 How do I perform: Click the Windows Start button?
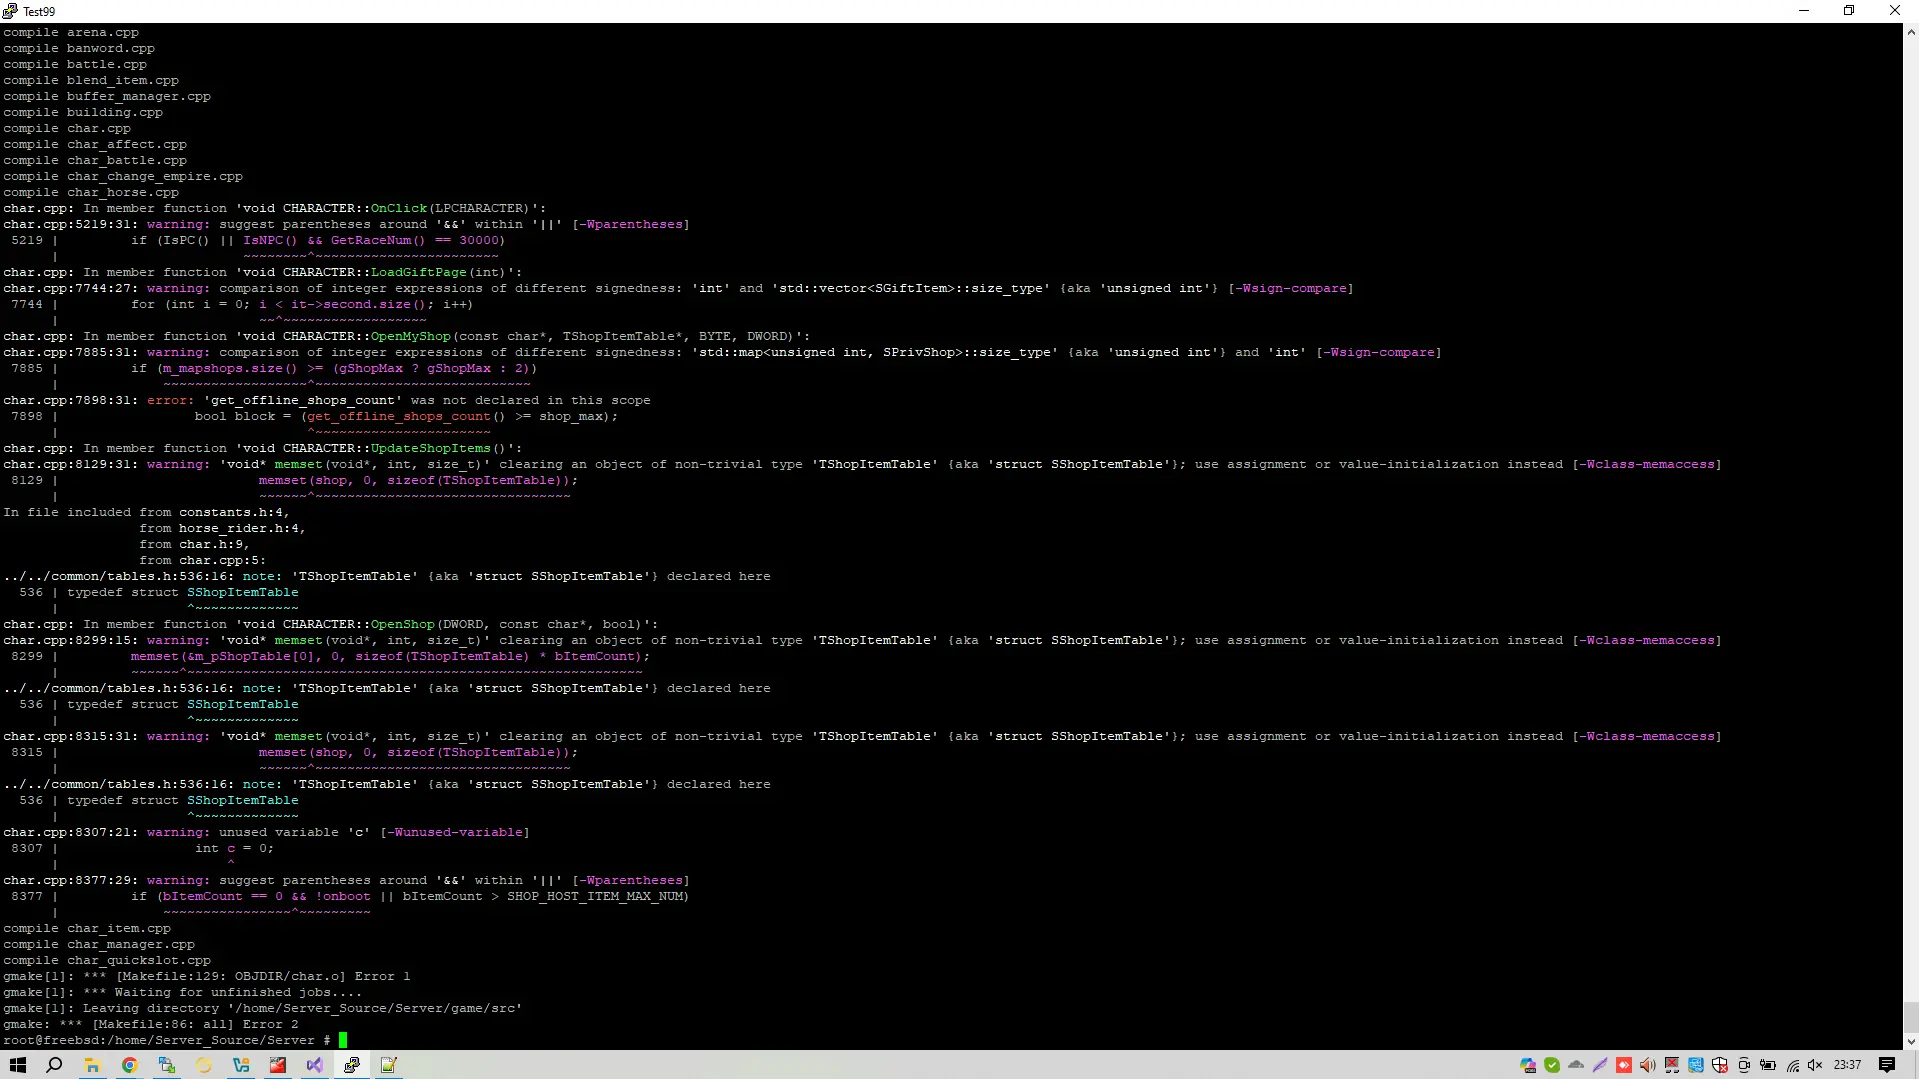(x=18, y=1065)
